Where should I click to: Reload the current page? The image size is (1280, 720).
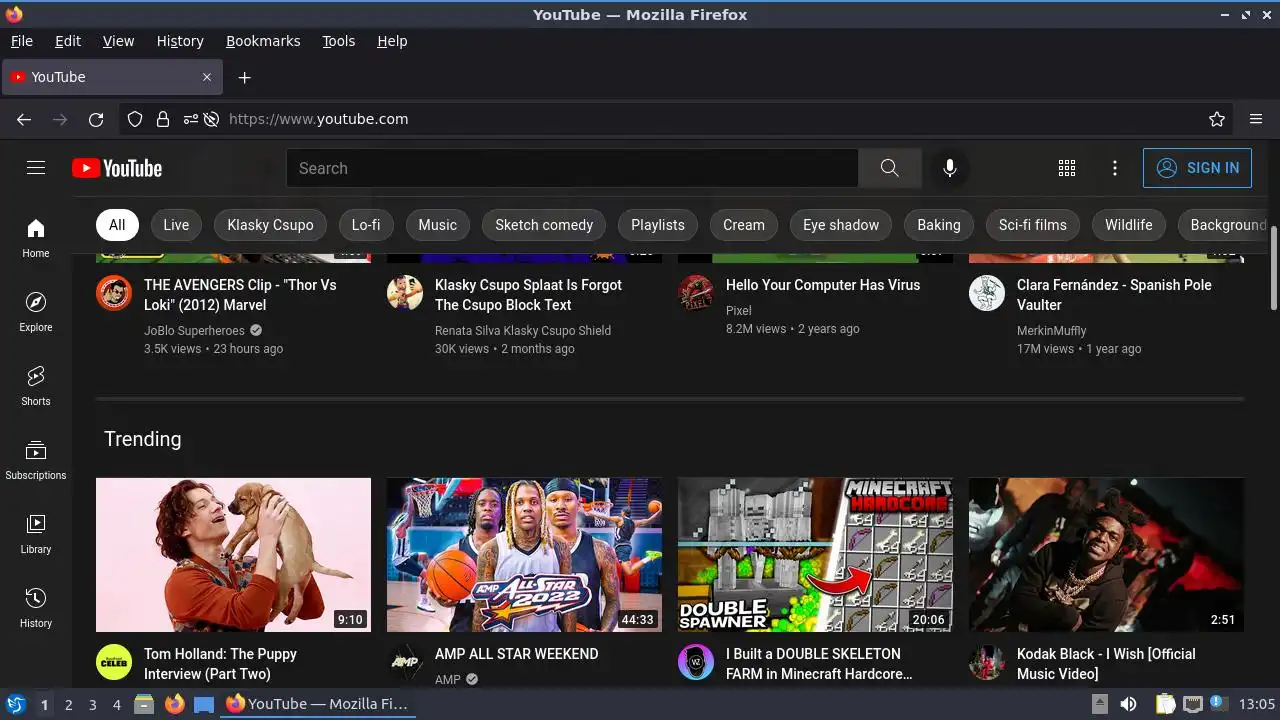point(96,119)
